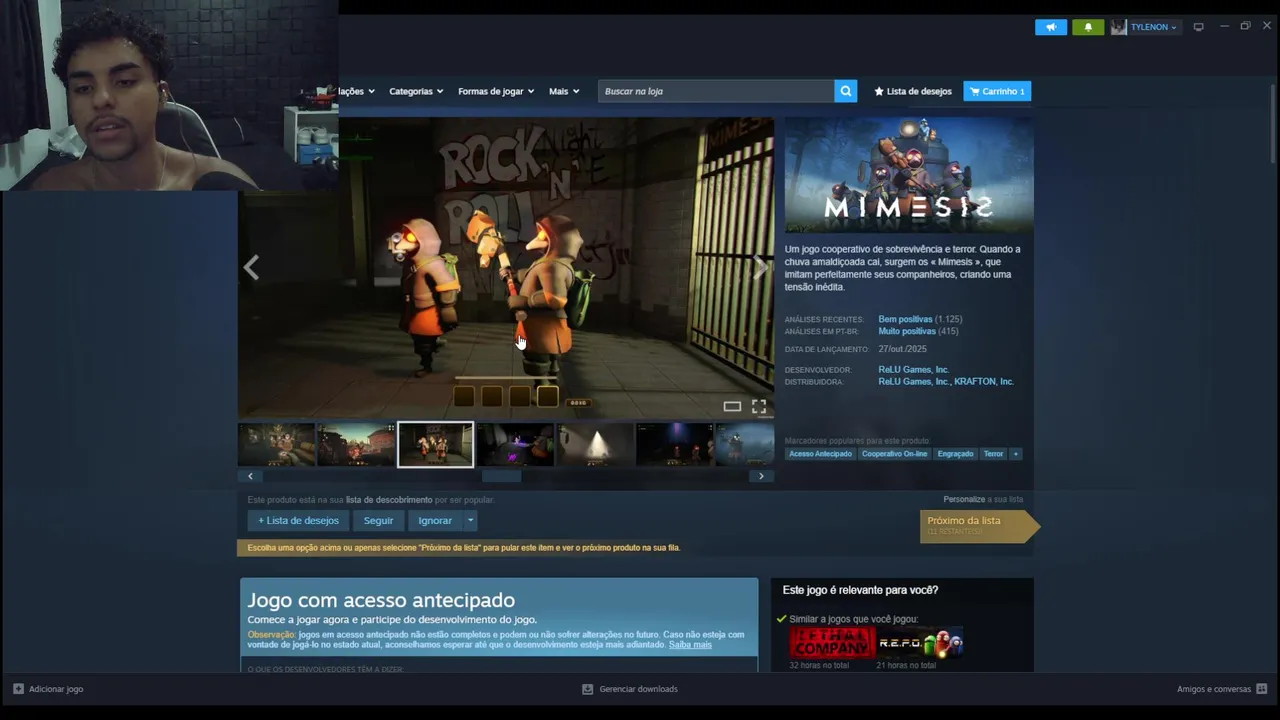Go to the next screenshot using the right arrow

[x=760, y=267]
